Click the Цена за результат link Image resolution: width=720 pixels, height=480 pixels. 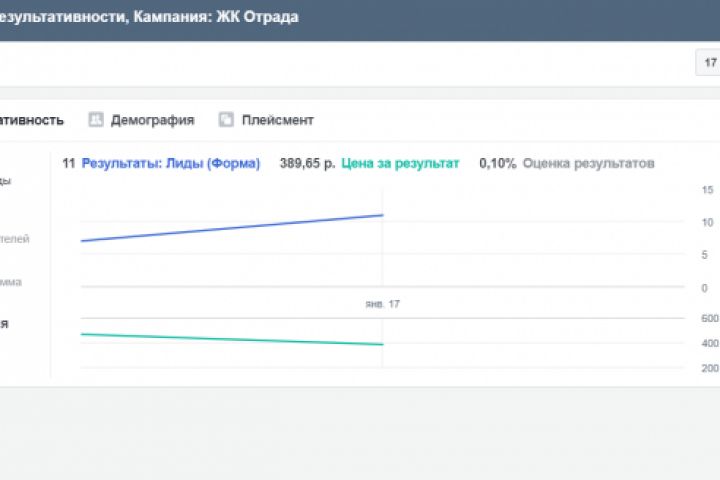tap(400, 163)
